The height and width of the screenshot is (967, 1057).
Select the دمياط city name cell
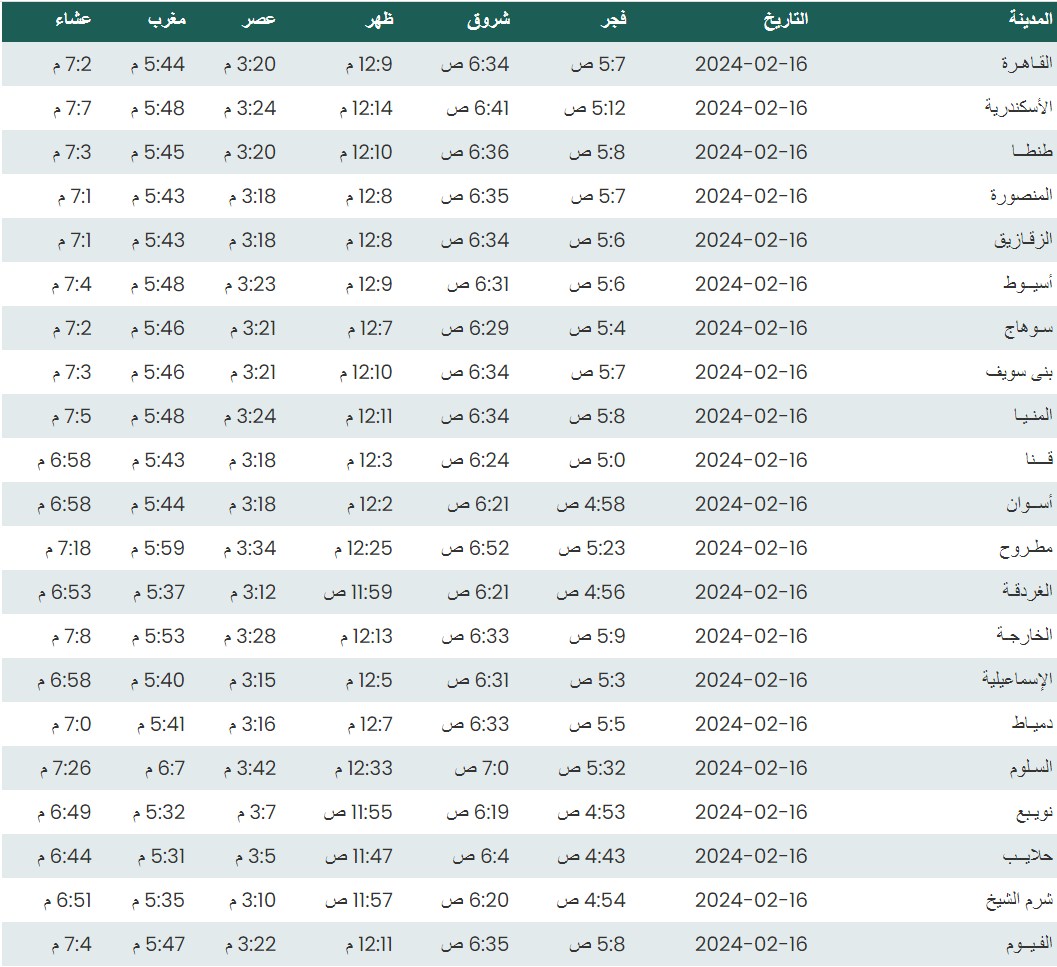click(1029, 724)
